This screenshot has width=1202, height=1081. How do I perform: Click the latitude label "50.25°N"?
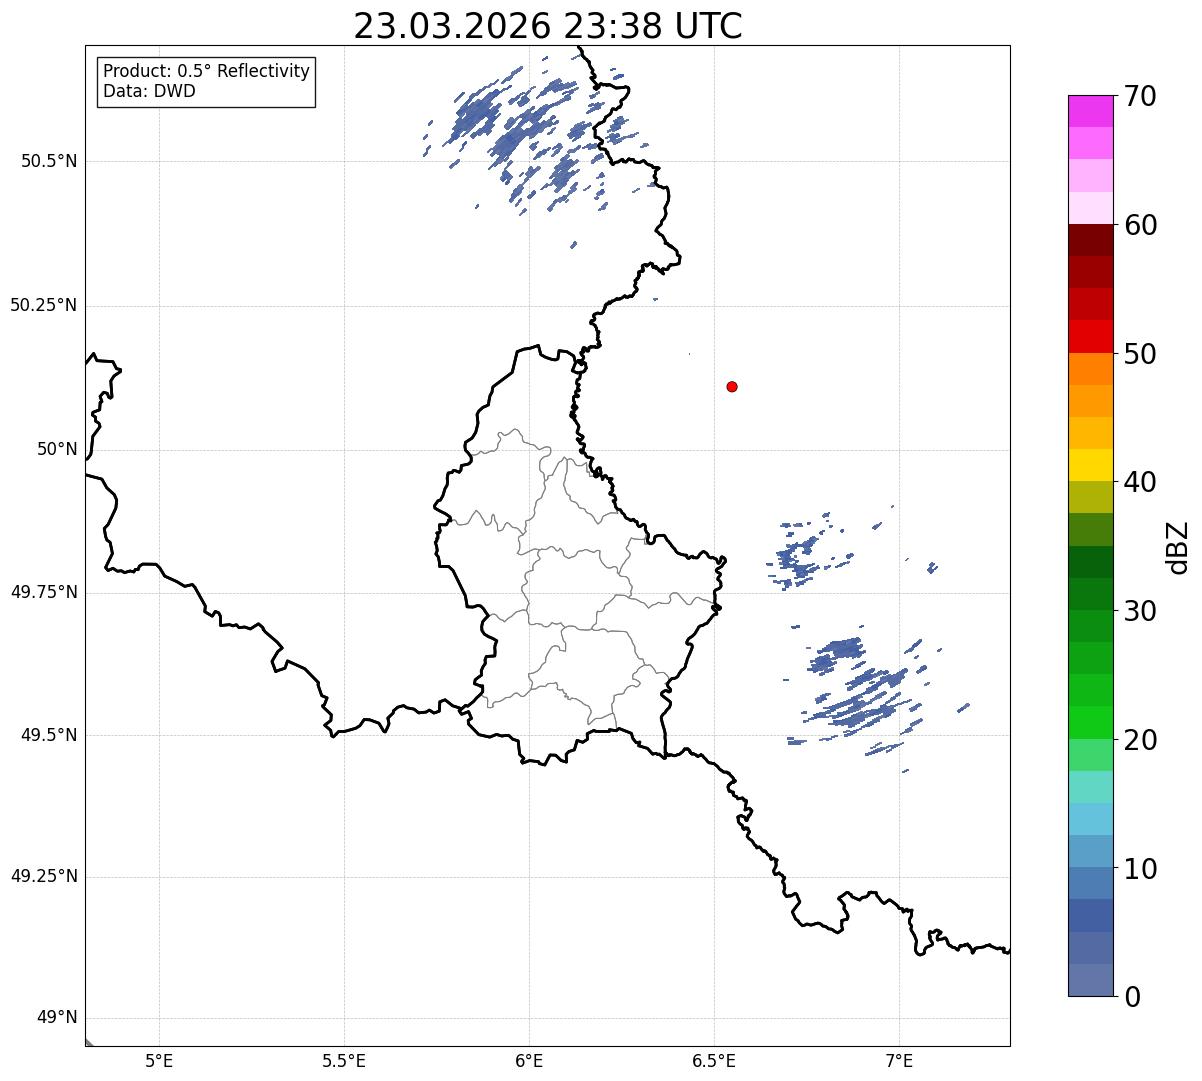coord(43,305)
